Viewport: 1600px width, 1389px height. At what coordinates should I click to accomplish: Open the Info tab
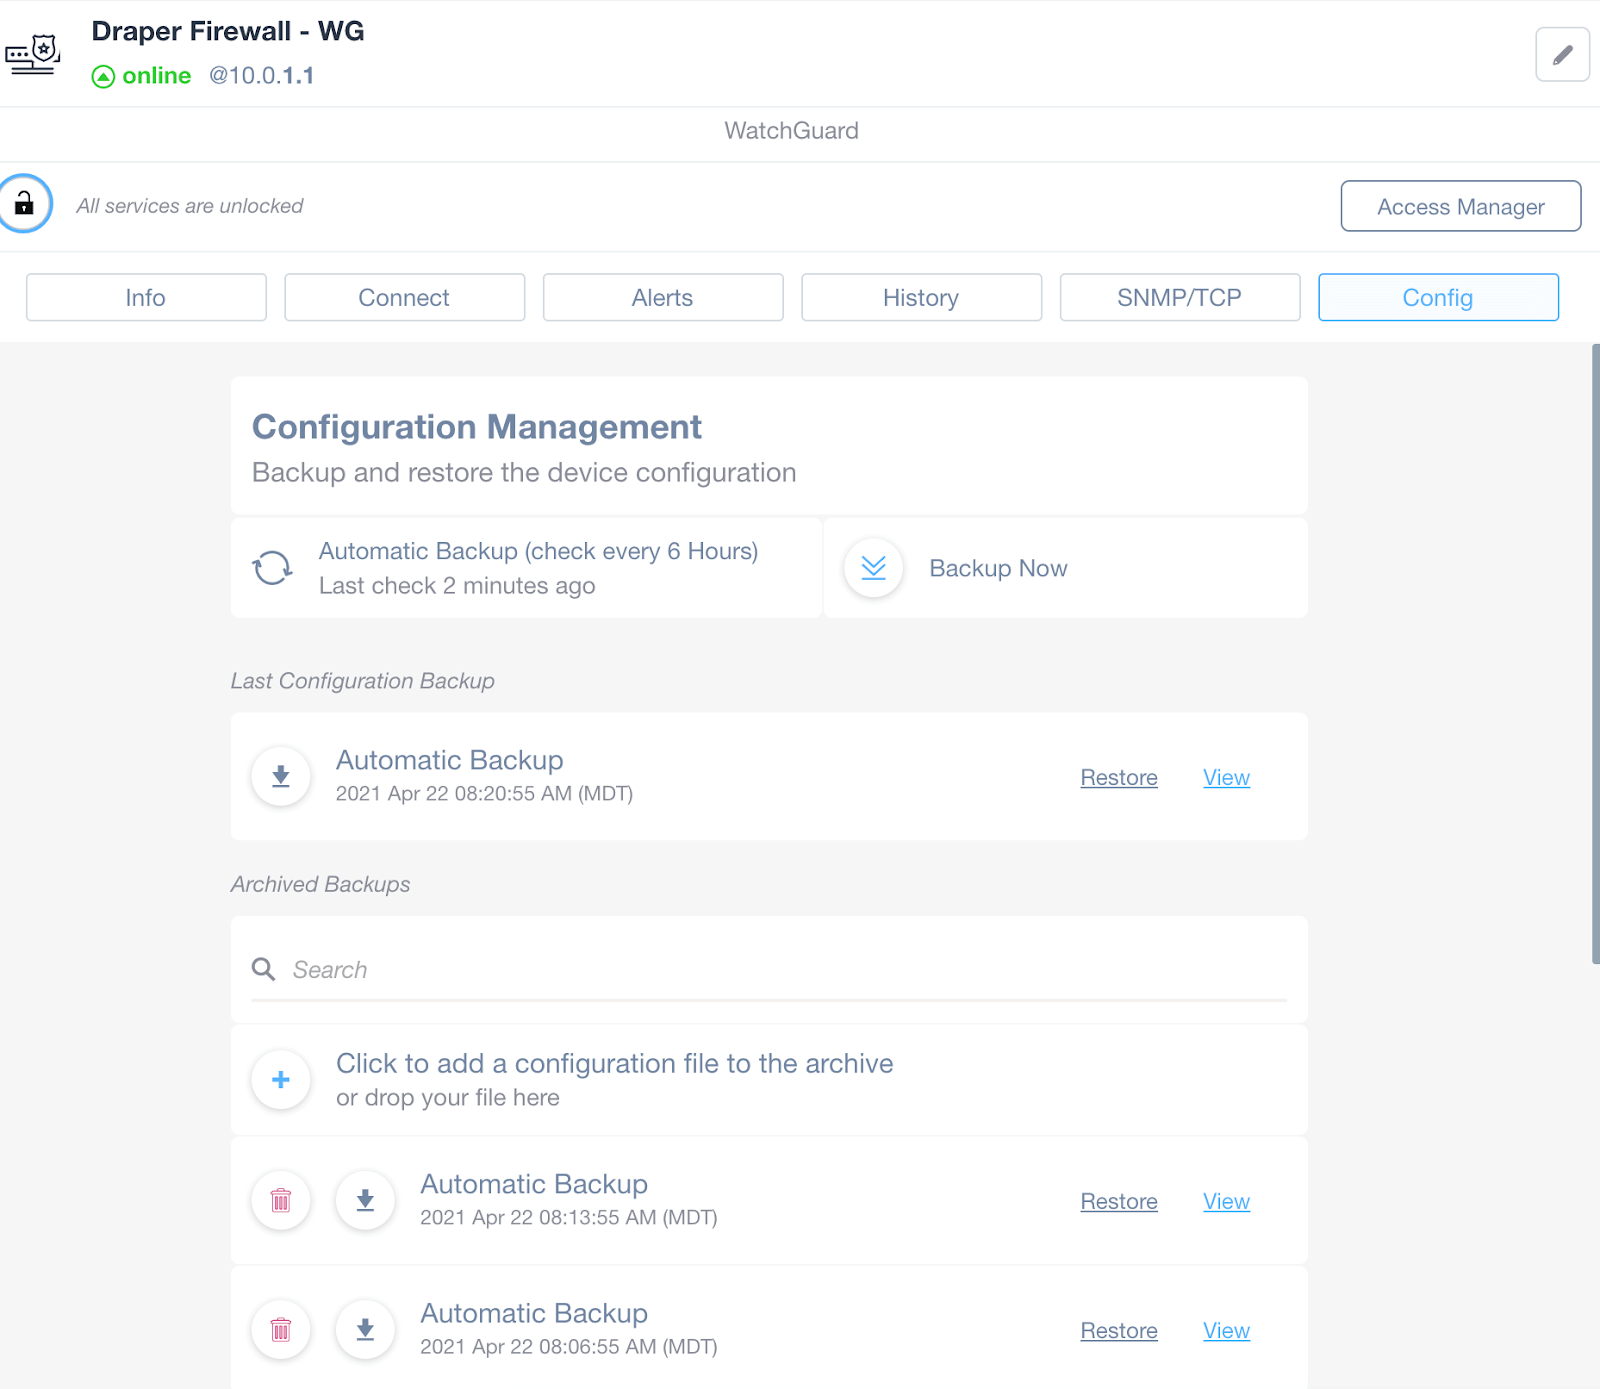tap(146, 297)
